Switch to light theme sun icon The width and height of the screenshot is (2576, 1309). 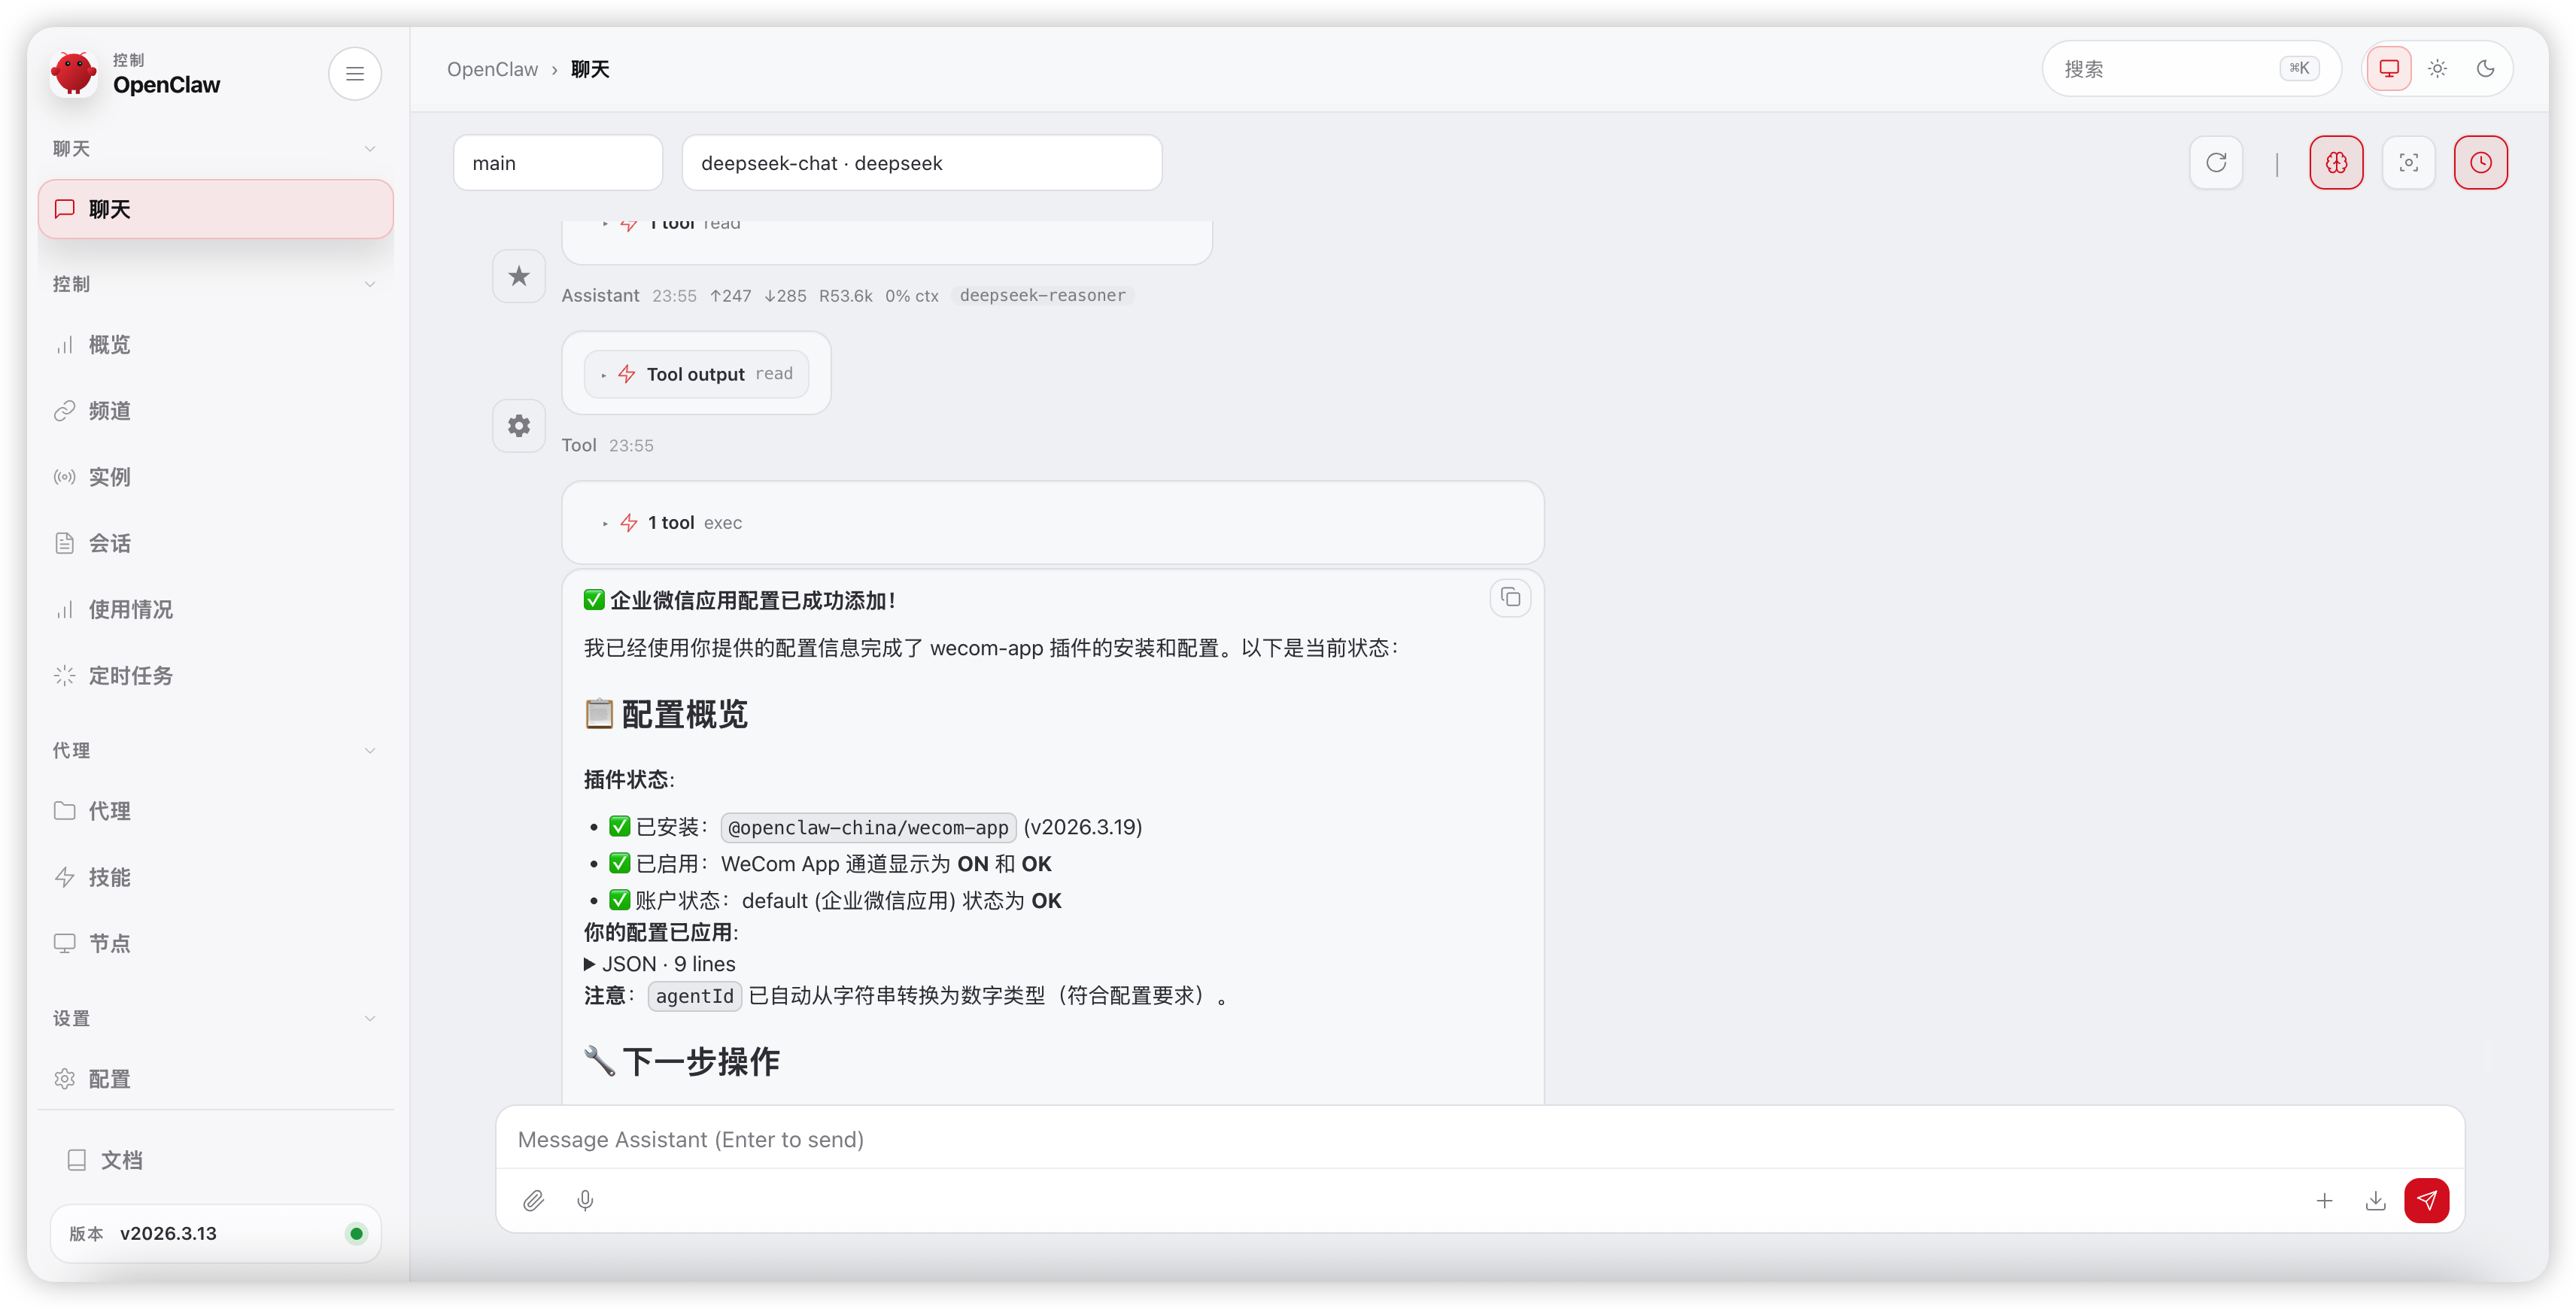[x=2437, y=69]
